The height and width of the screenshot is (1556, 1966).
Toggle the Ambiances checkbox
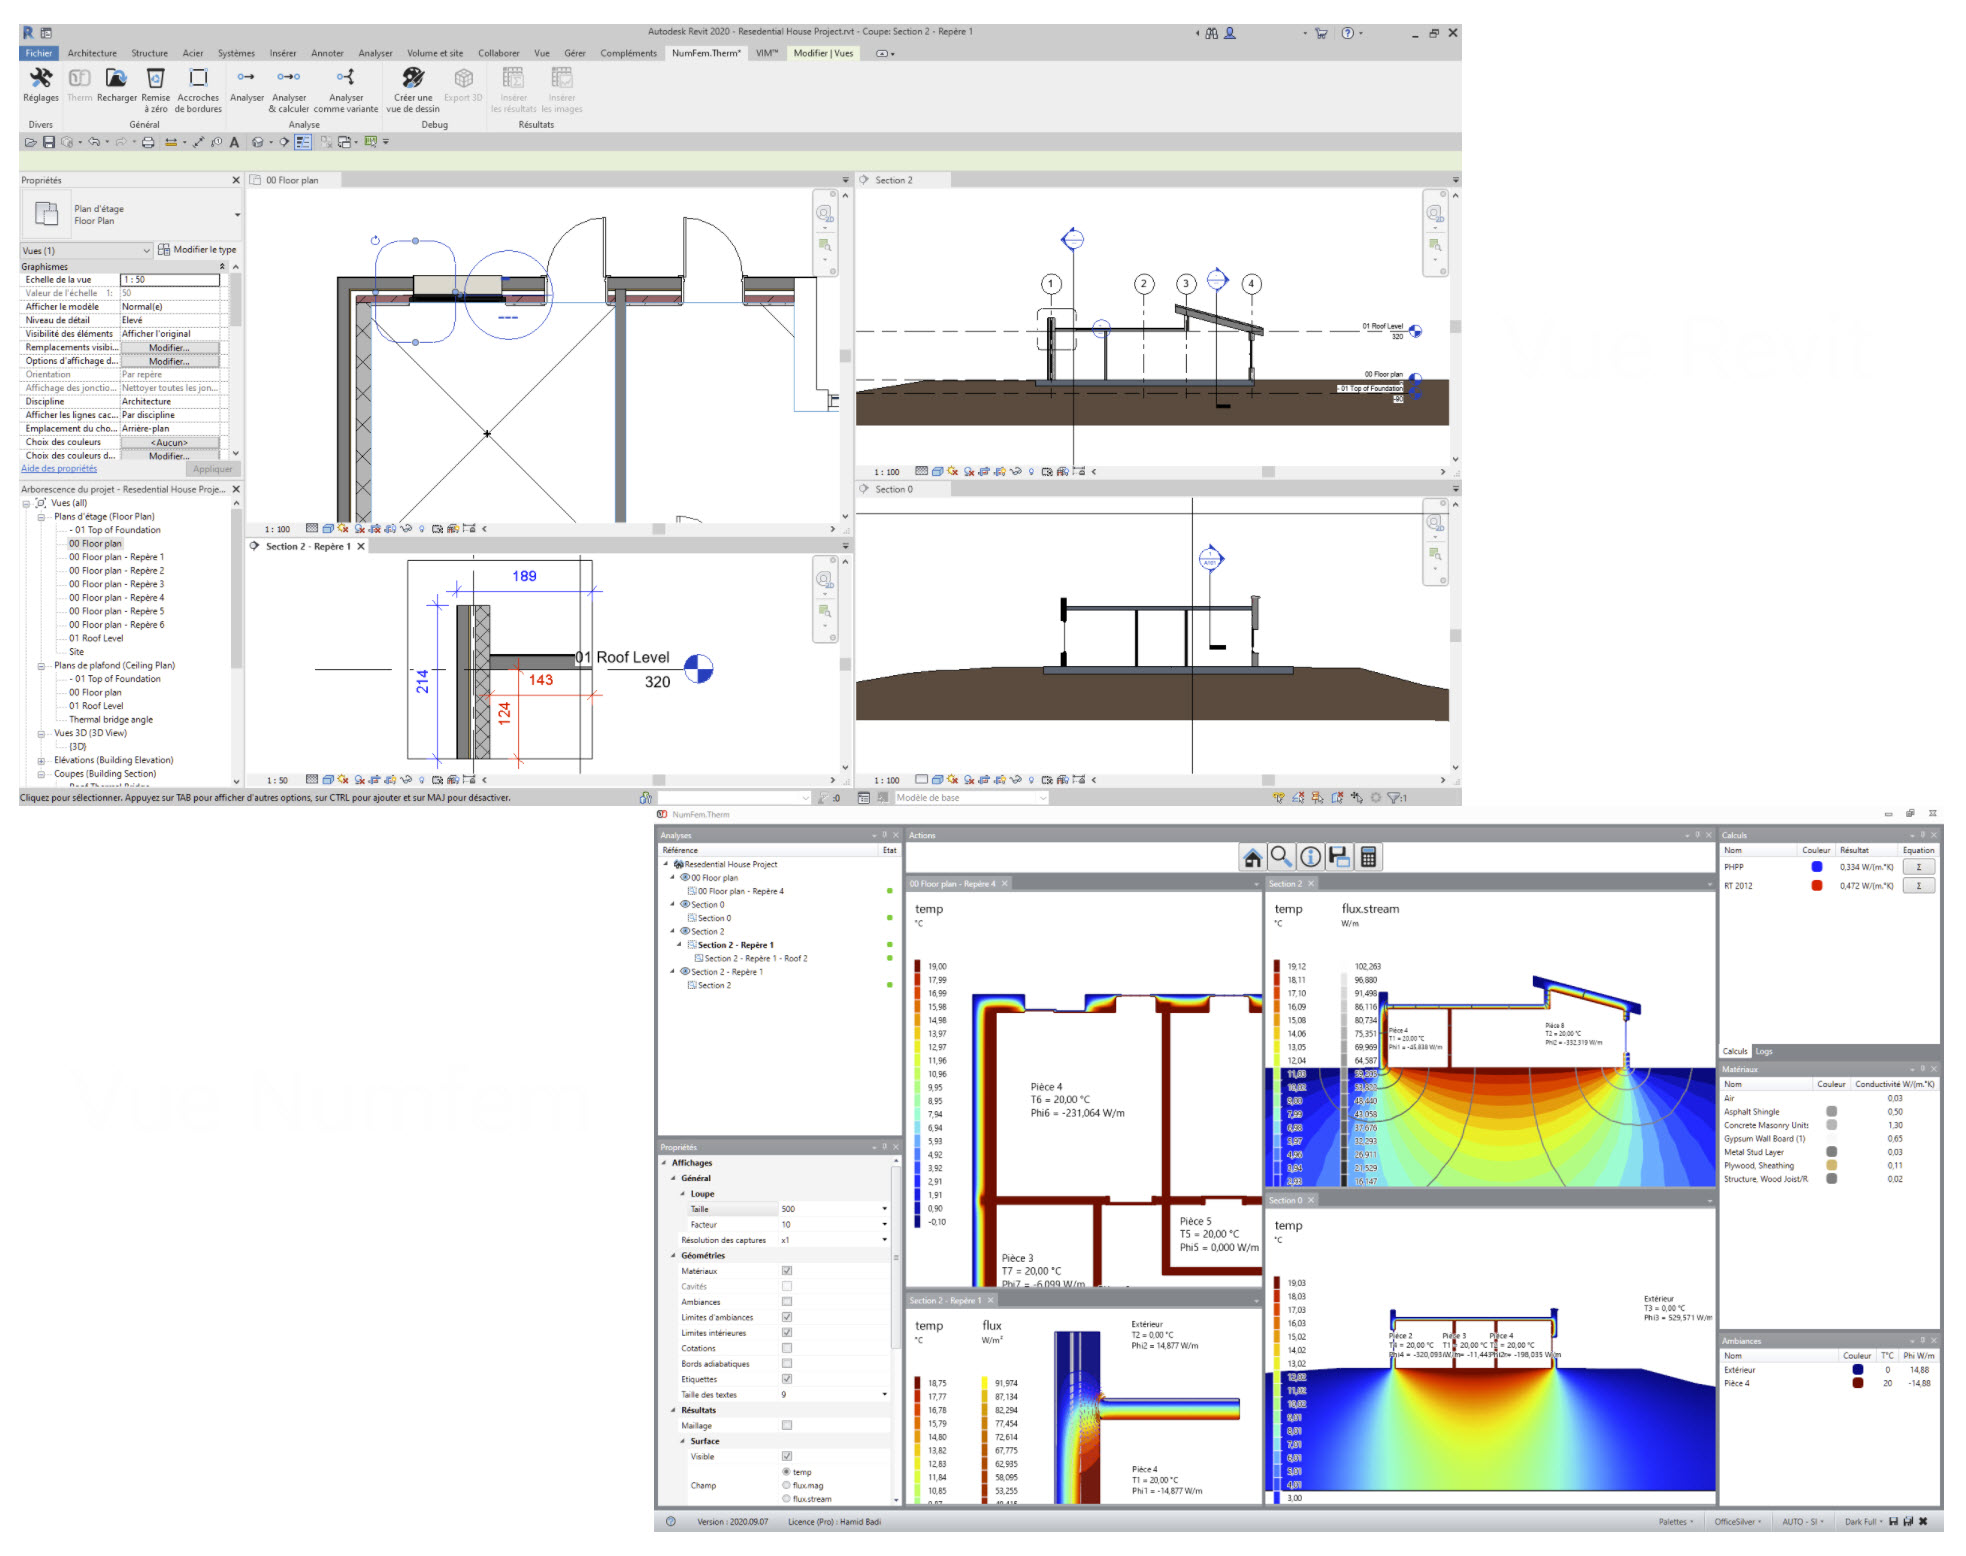[787, 1302]
